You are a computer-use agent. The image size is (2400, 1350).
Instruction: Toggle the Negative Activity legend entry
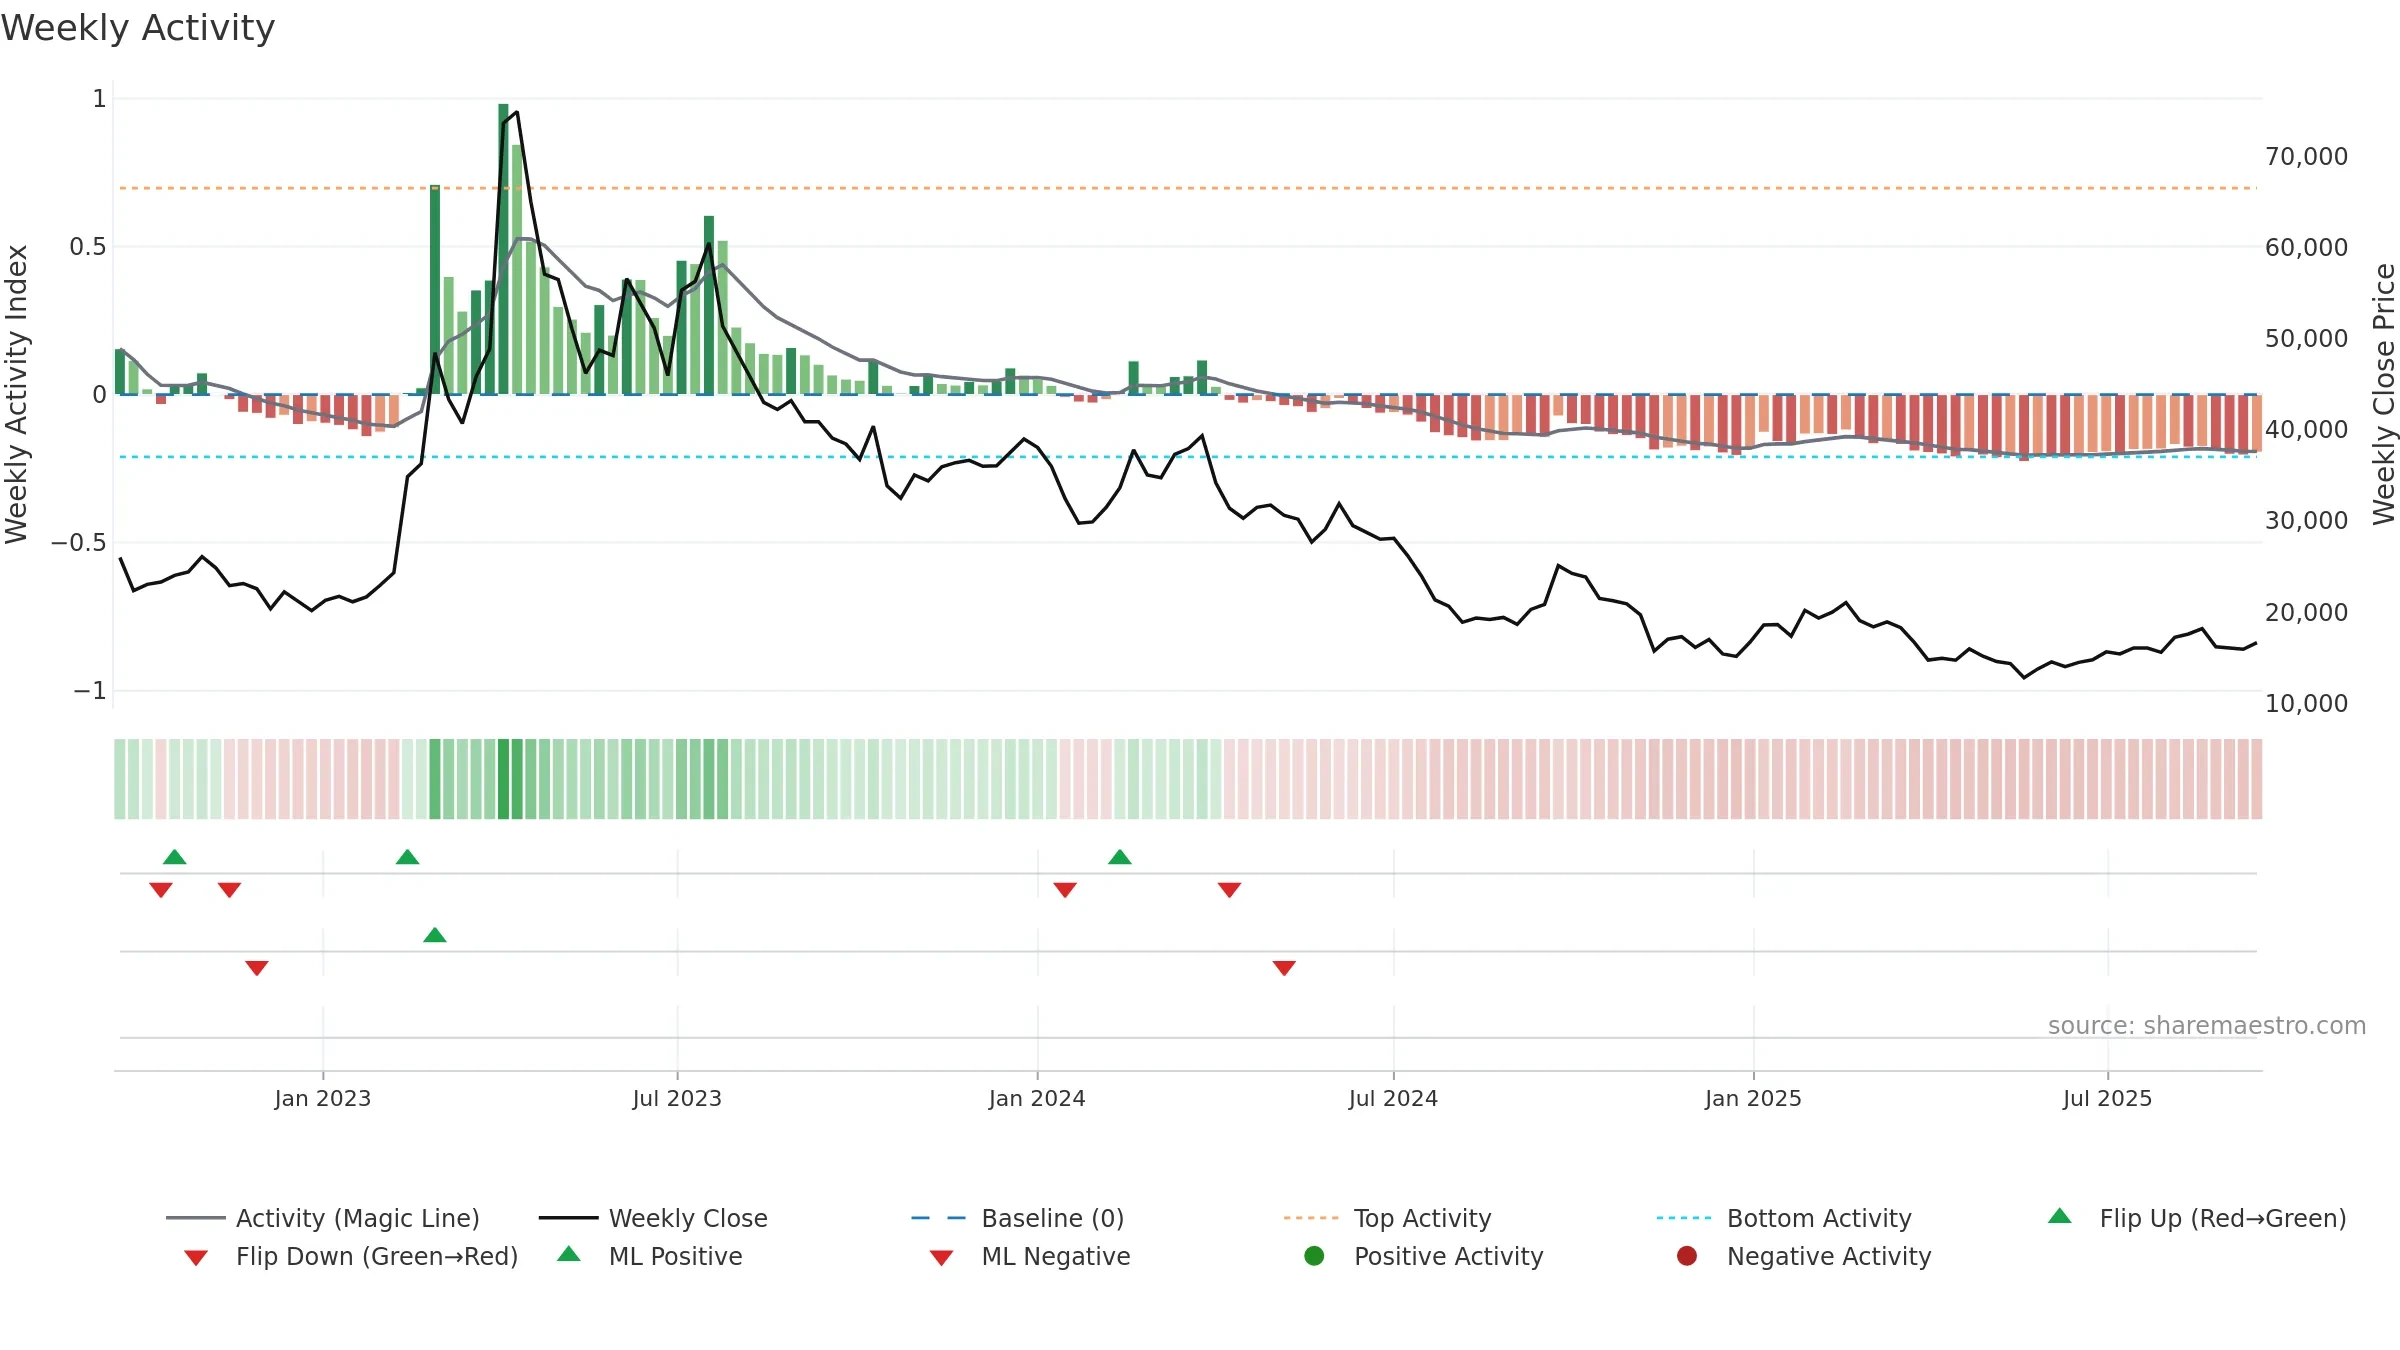[1804, 1256]
